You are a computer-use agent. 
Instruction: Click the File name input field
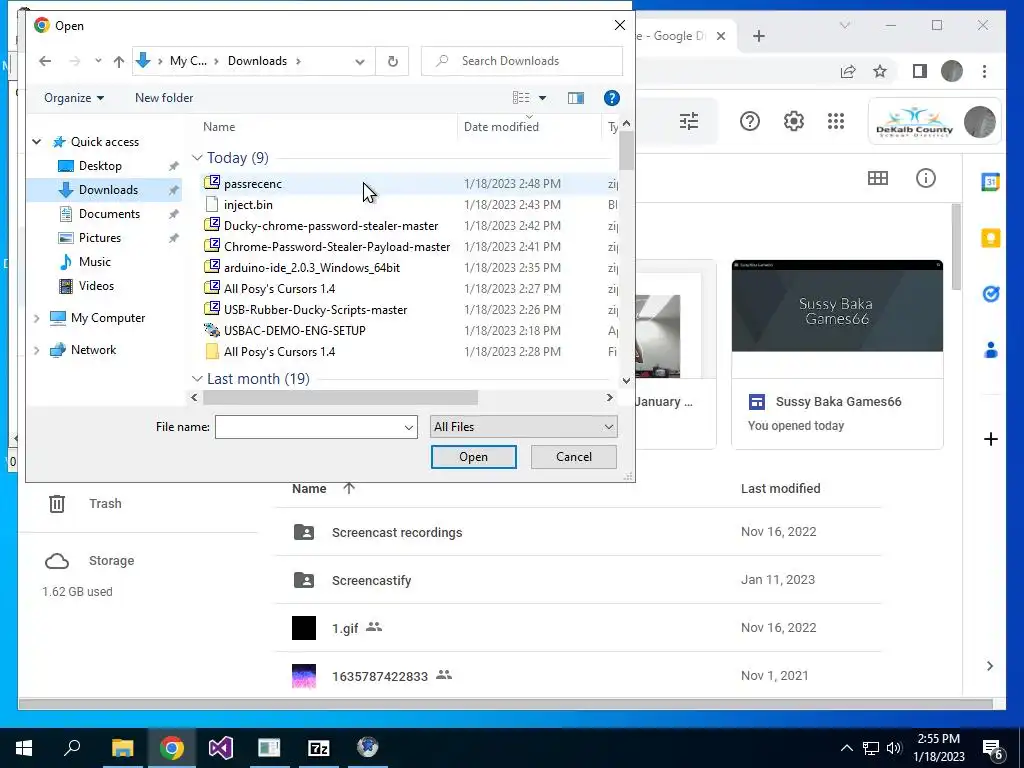[309, 427]
